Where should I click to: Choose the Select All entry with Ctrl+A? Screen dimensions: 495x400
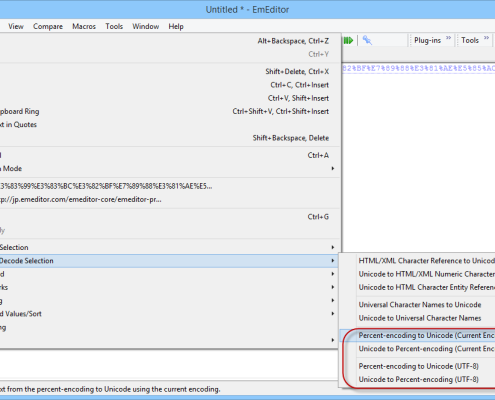coord(170,155)
